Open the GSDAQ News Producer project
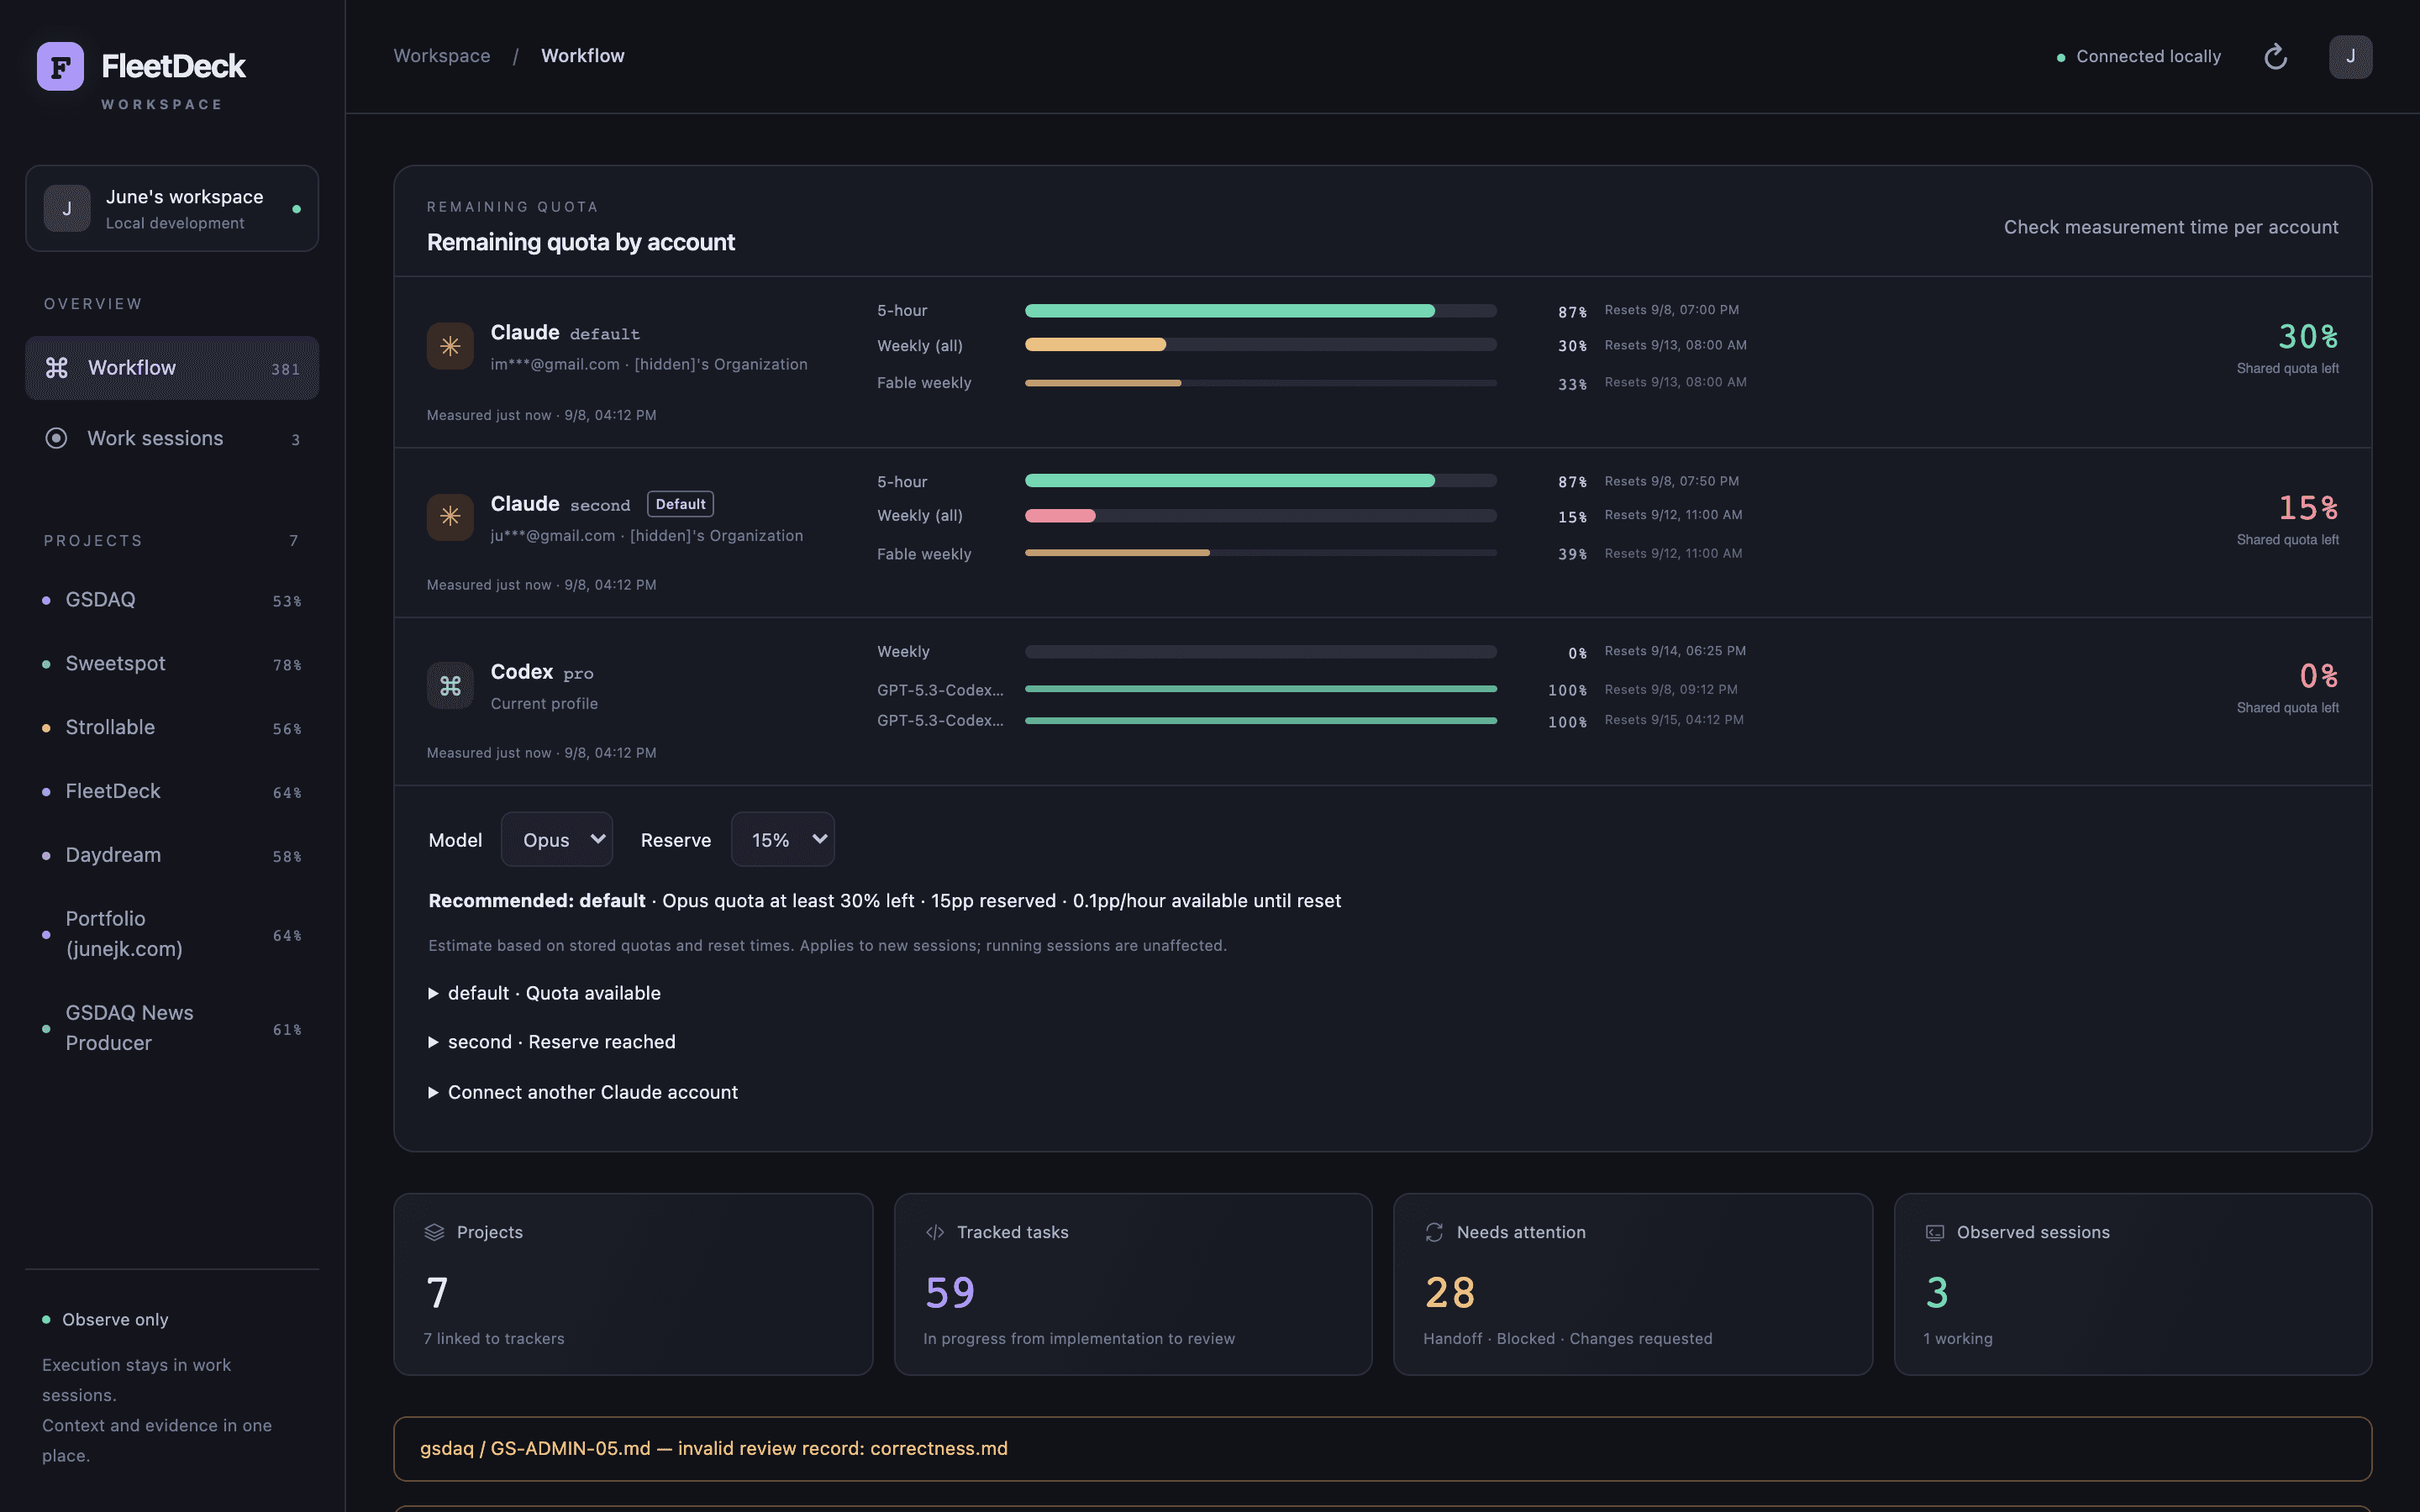This screenshot has height=1512, width=2420. [x=172, y=1028]
